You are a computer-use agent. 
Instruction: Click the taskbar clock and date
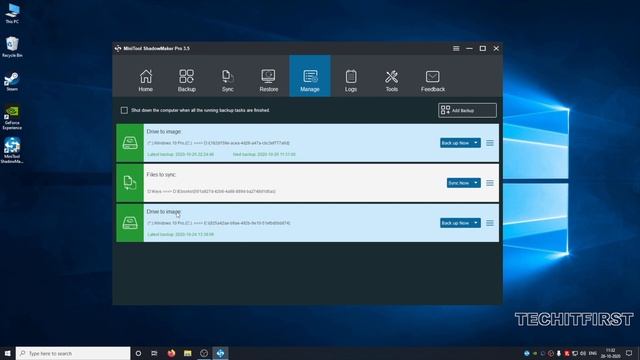pos(610,353)
